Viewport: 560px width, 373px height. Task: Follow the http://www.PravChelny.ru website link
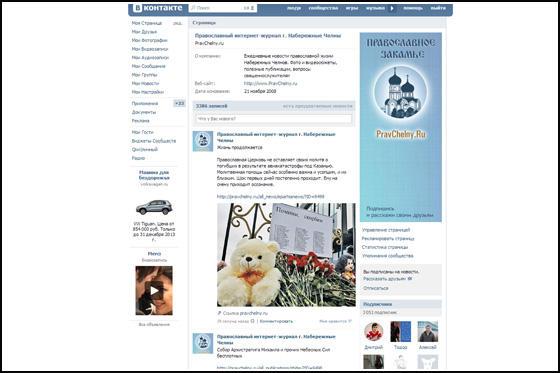270,83
